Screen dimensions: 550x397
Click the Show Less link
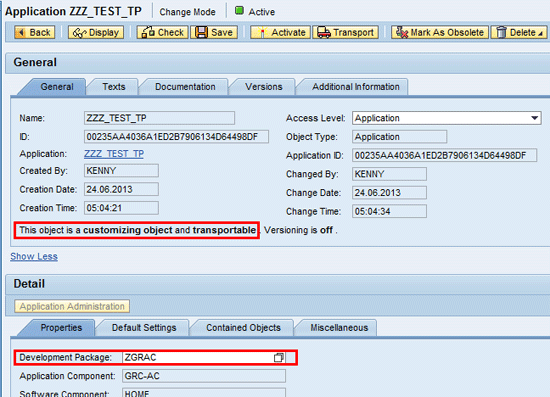click(34, 257)
